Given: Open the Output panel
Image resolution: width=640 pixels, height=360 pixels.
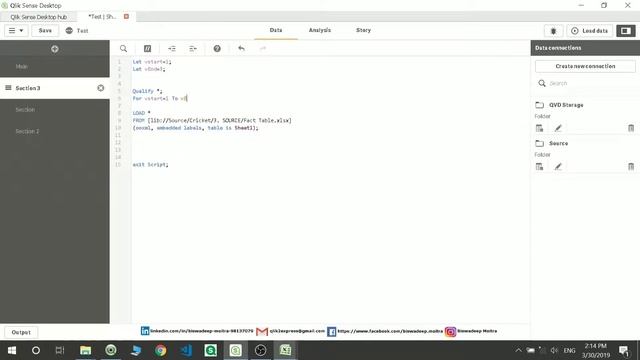Looking at the screenshot, I should (x=21, y=332).
